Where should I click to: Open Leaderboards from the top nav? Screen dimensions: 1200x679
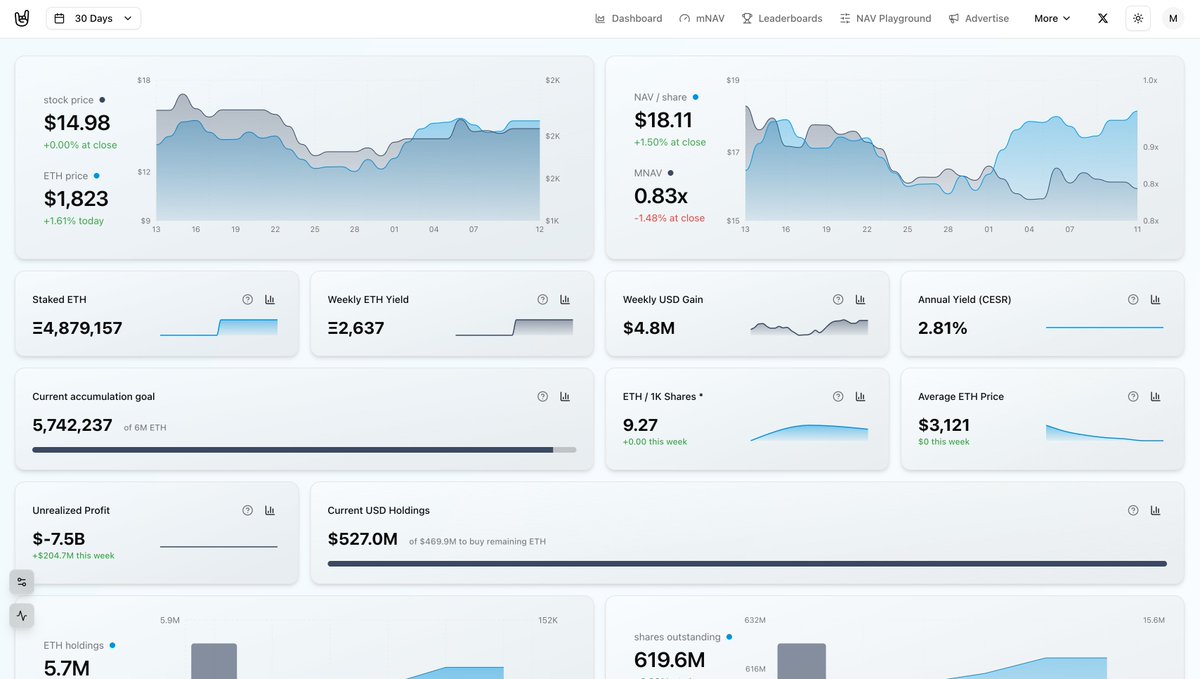coord(782,18)
